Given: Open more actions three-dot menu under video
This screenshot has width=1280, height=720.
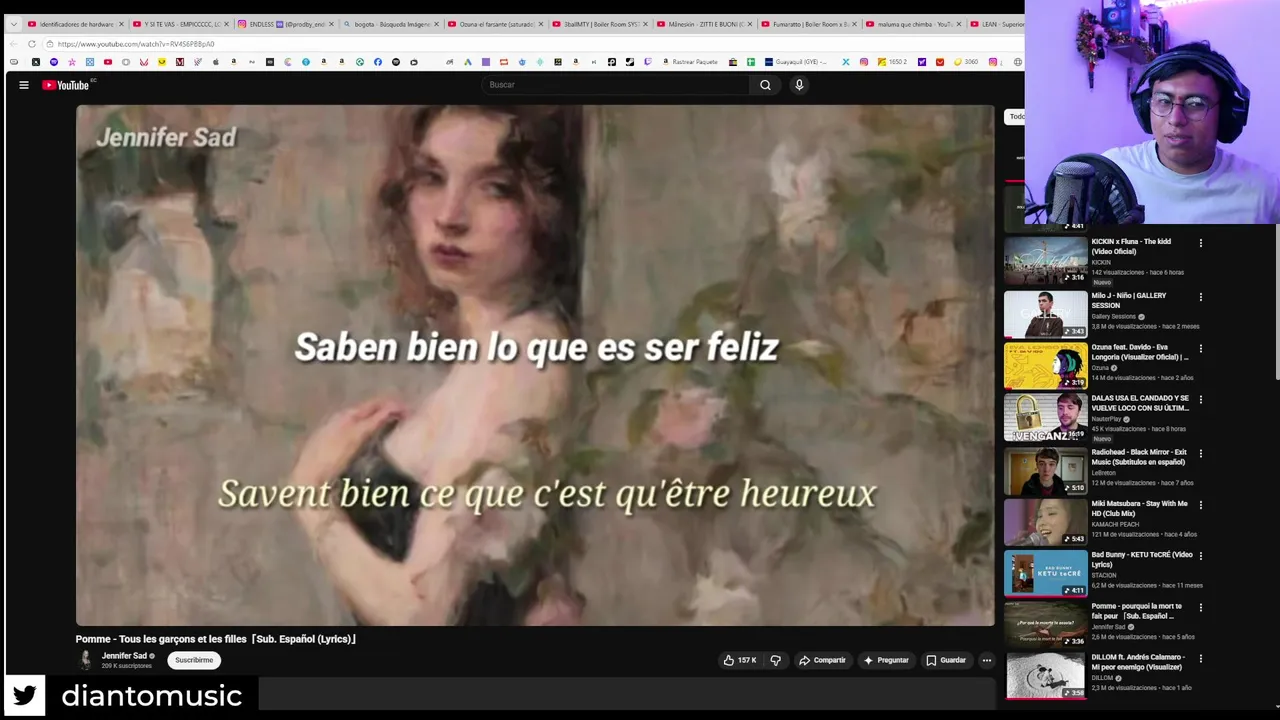Looking at the screenshot, I should [986, 660].
